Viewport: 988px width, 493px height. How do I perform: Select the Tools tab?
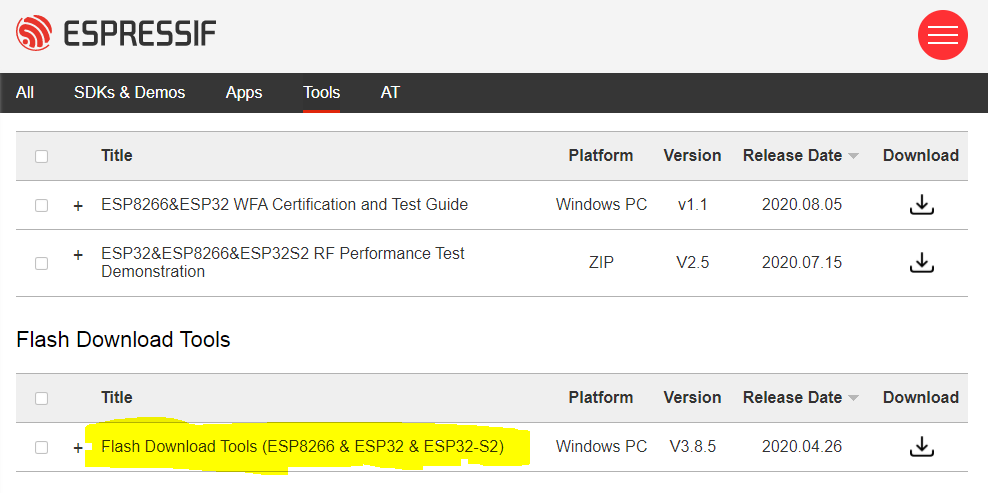pyautogui.click(x=321, y=93)
